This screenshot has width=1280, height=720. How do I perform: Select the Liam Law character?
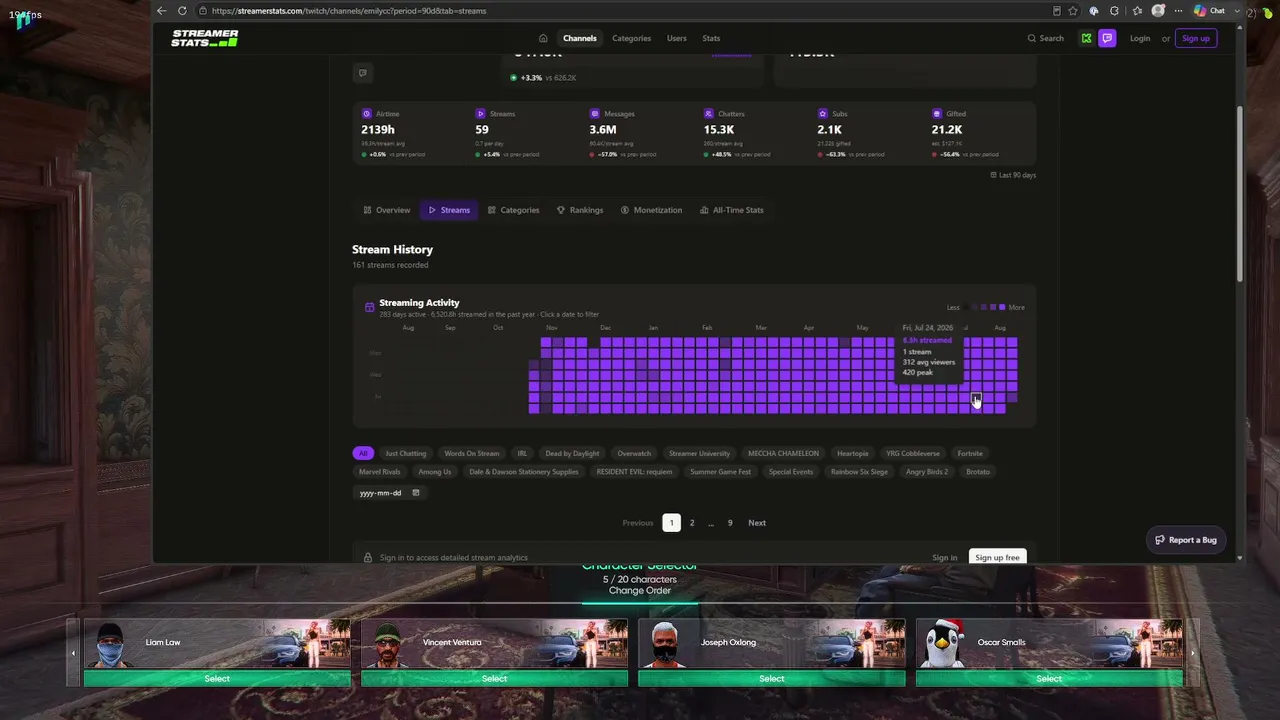[x=217, y=678]
